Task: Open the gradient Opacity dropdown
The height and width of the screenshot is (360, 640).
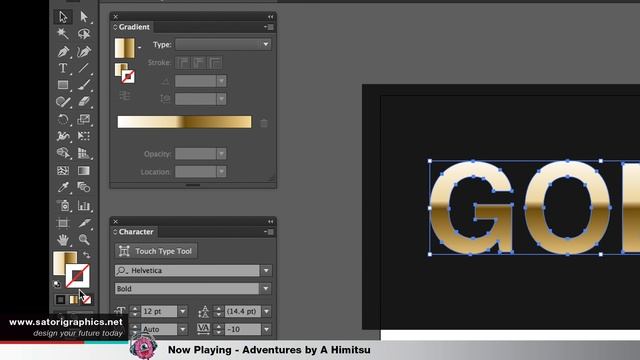Action: click(221, 154)
